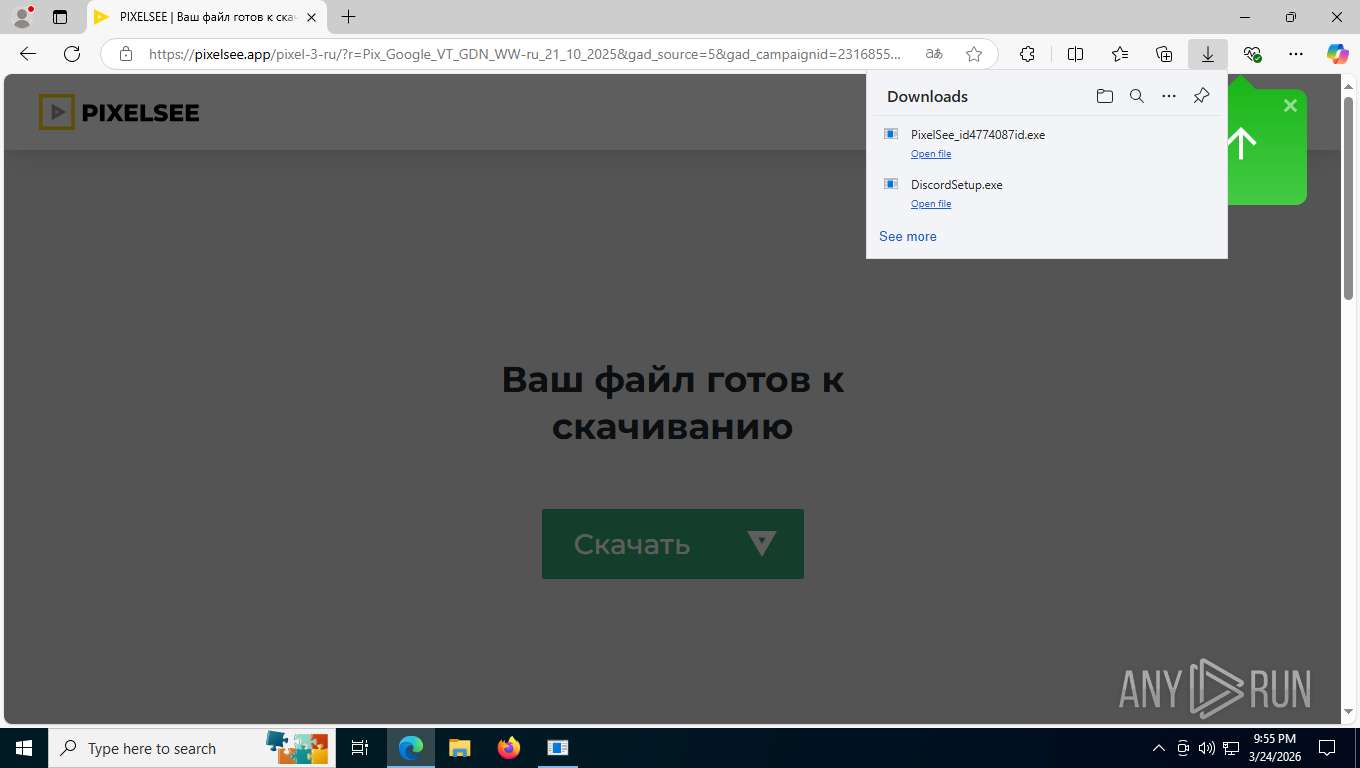Open network status tray icon

(x=1231, y=748)
